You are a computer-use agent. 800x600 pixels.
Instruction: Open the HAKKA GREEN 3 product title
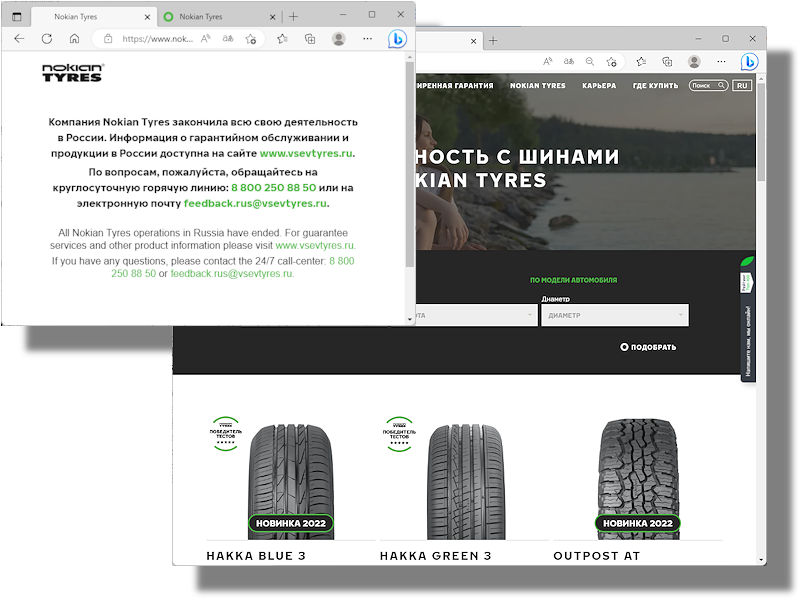[x=435, y=556]
